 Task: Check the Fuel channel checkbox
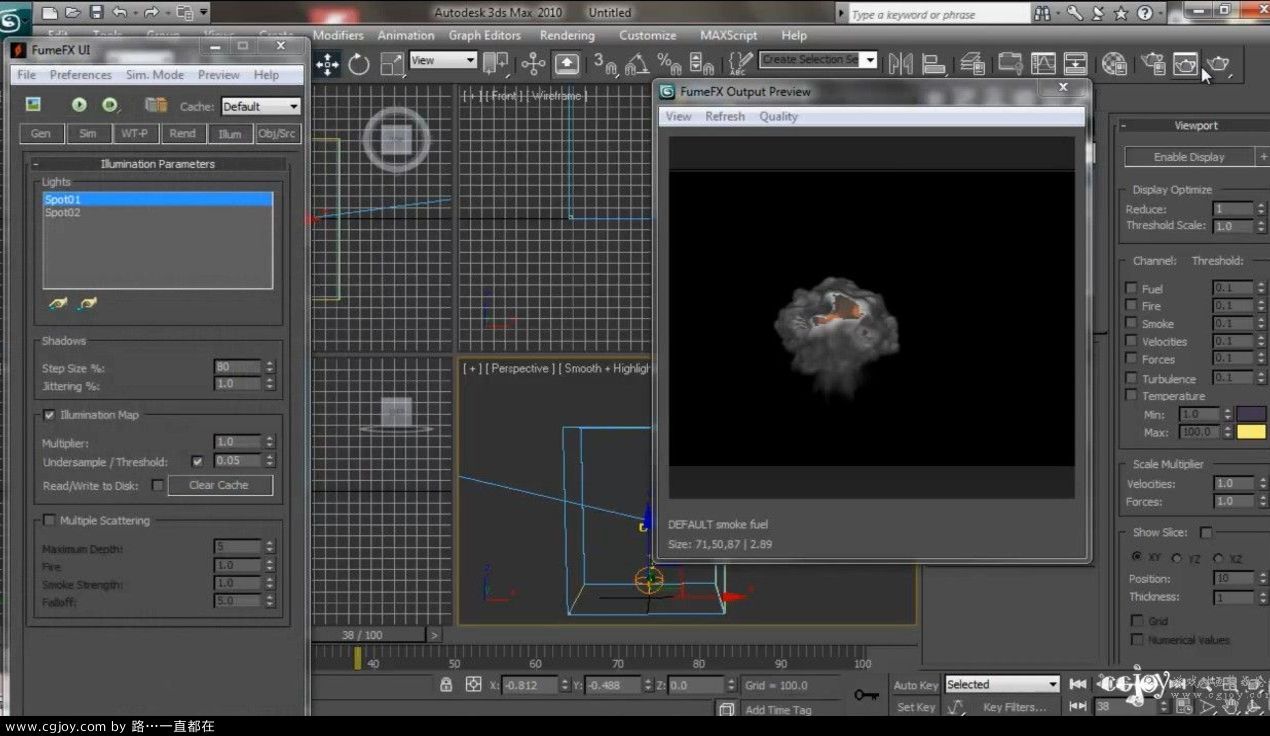(1131, 288)
